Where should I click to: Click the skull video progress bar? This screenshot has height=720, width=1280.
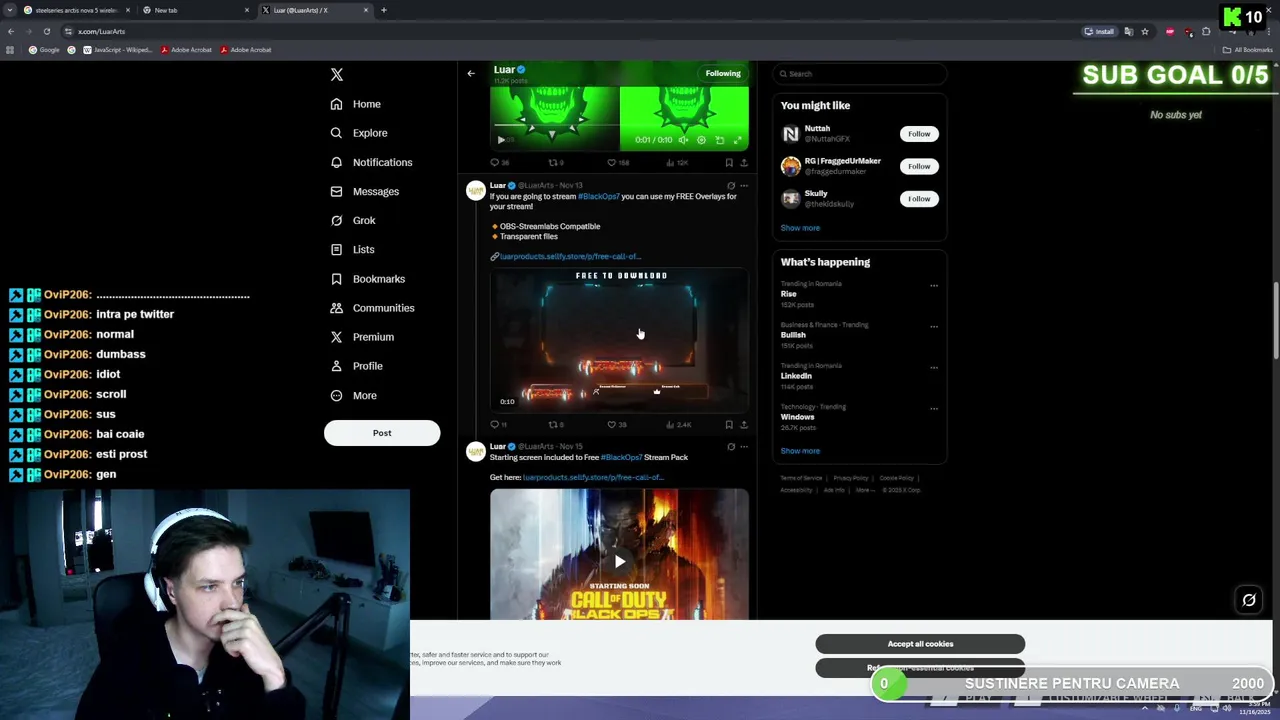(619, 127)
